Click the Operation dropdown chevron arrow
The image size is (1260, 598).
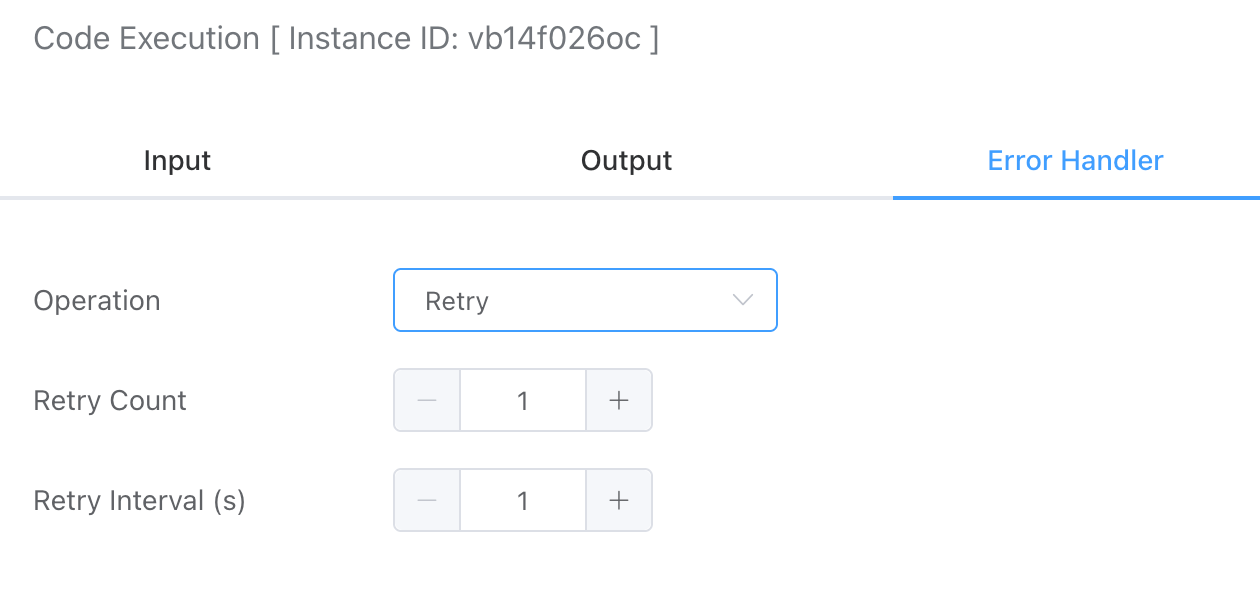click(742, 300)
